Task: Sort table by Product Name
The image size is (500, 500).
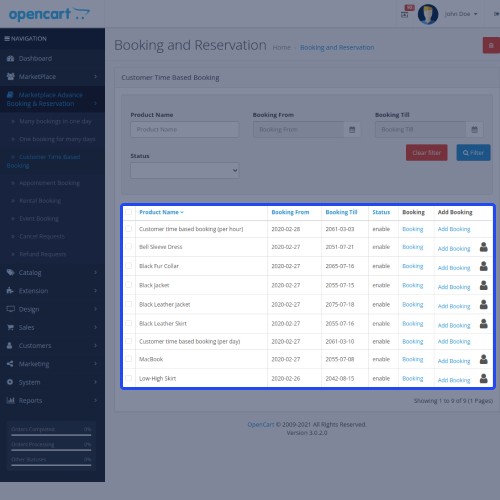Action: pos(161,212)
